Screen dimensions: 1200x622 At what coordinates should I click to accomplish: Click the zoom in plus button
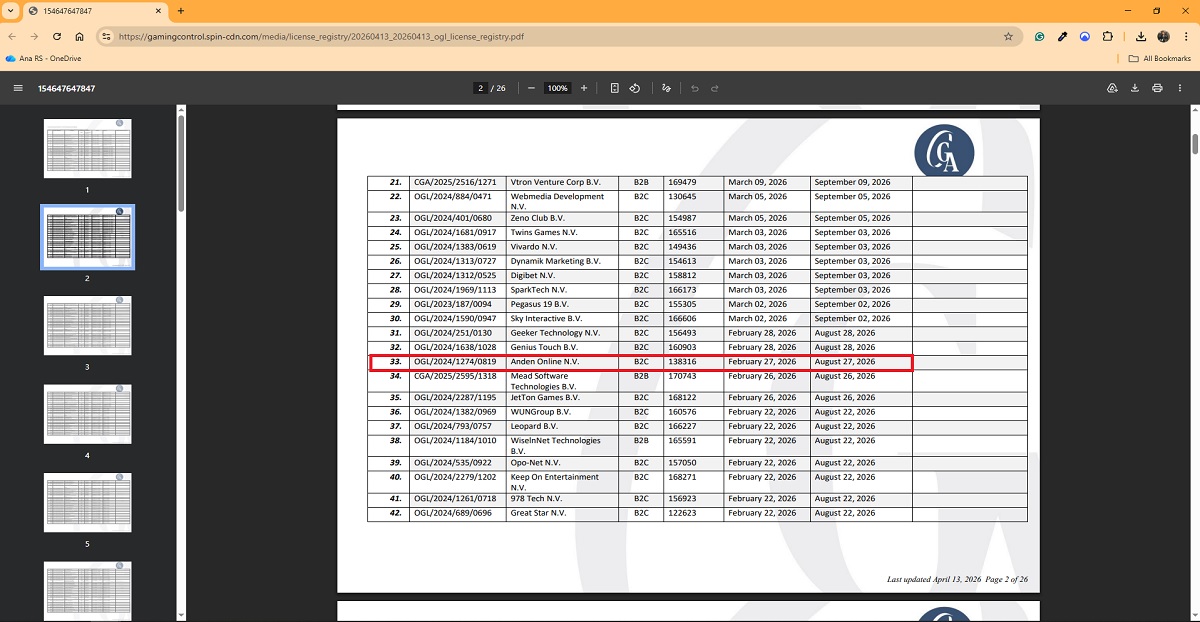(584, 88)
